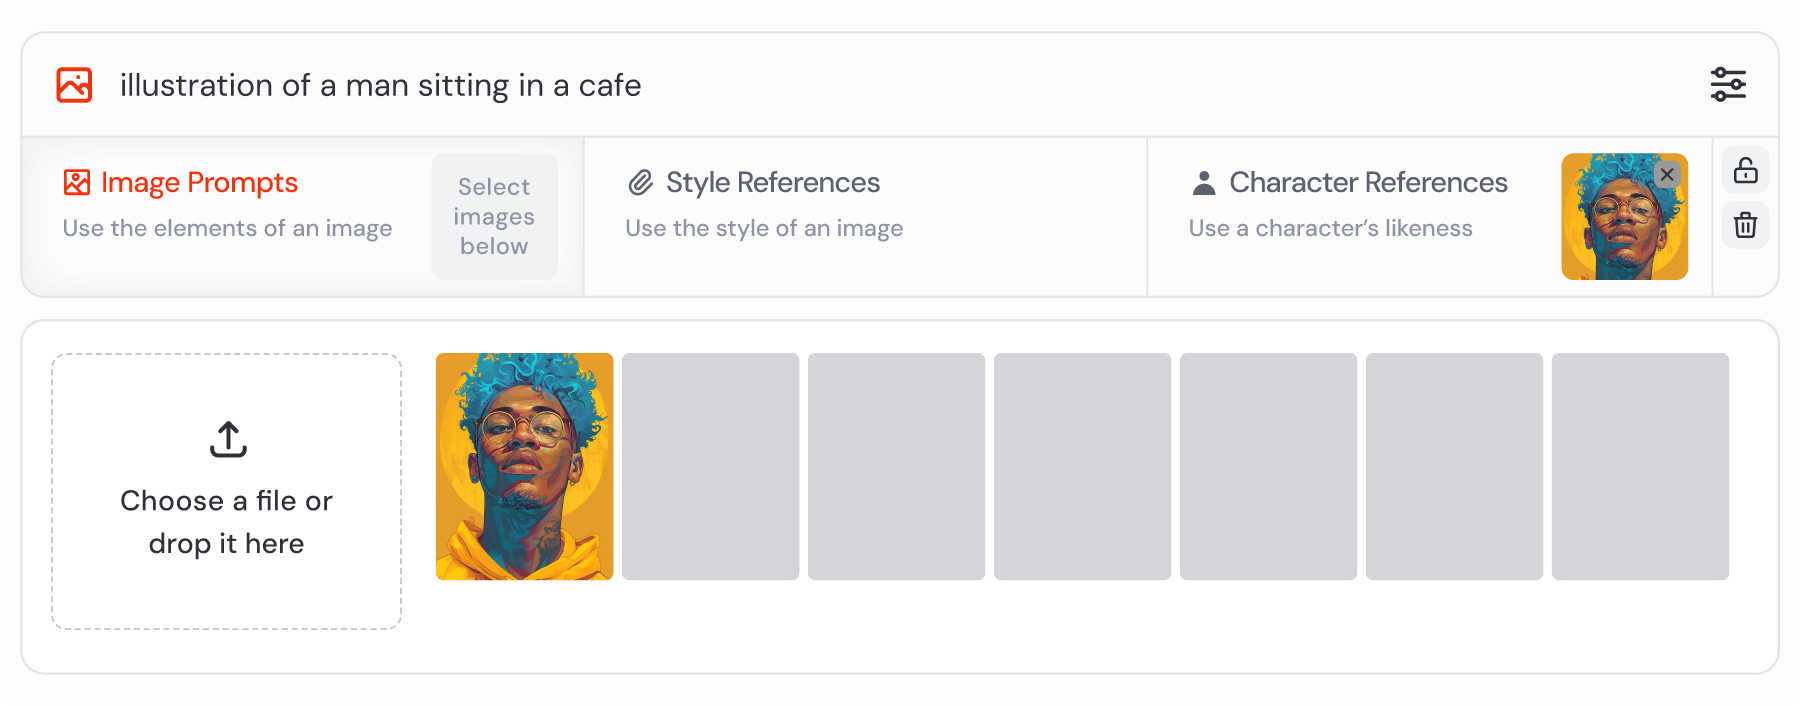Viewport: 1800px width, 706px height.
Task: Click the trash delete icon
Action: tap(1745, 224)
